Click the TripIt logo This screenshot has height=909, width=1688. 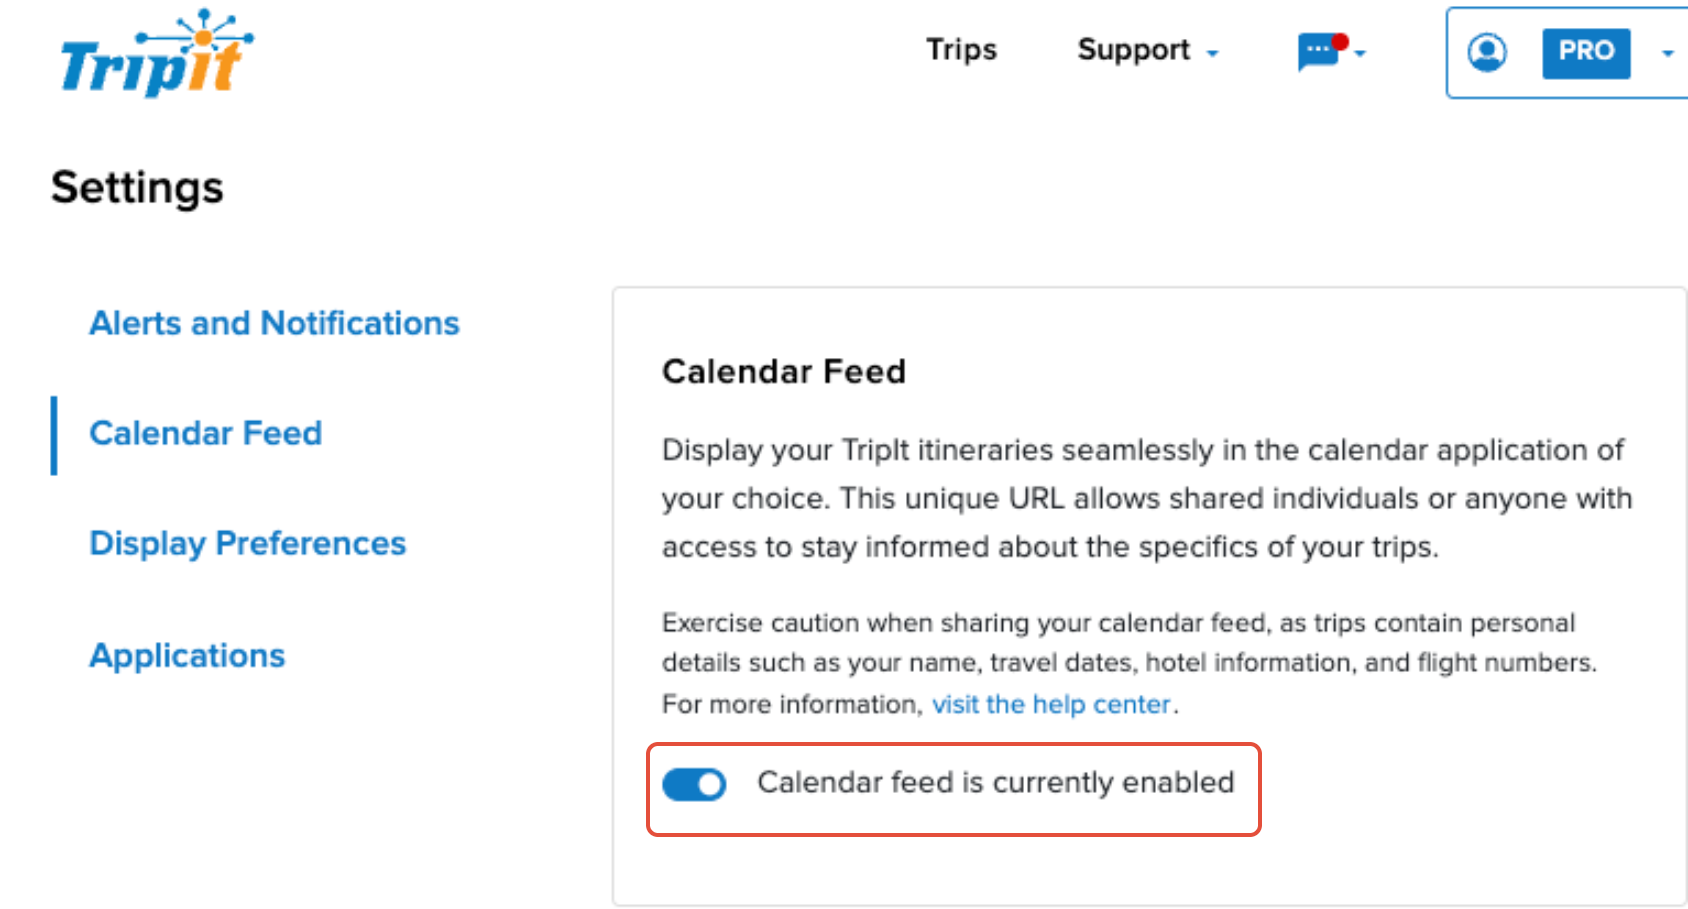coord(157,53)
